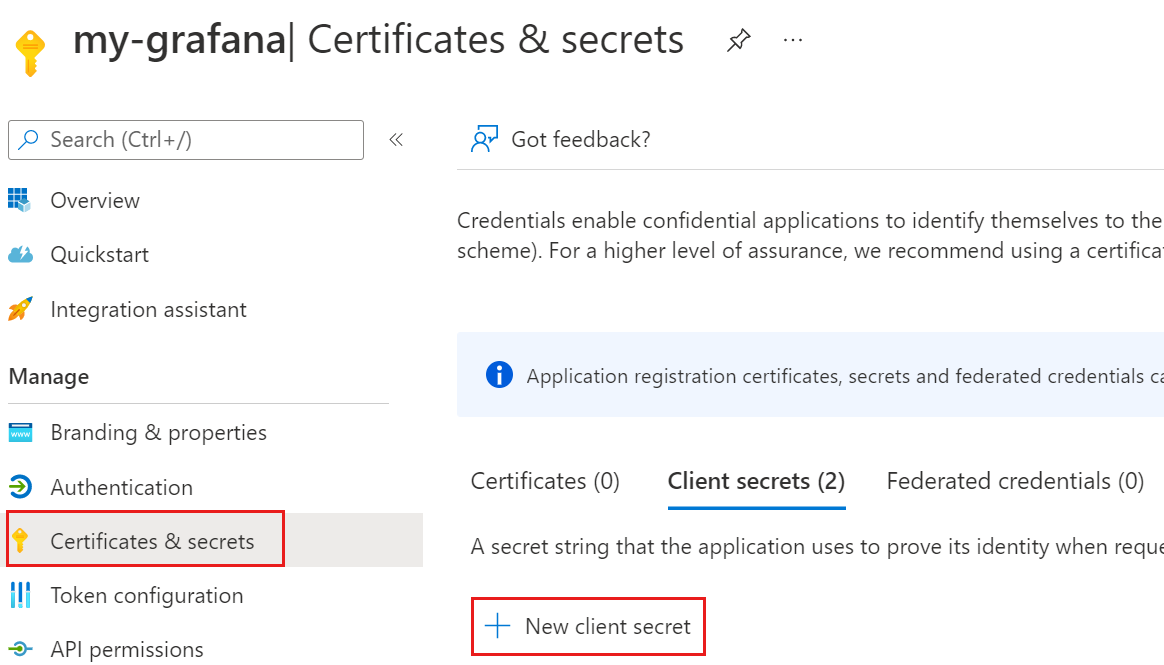The height and width of the screenshot is (665, 1164).
Task: Select Certificates & secrets sidebar item
Action: tap(152, 541)
